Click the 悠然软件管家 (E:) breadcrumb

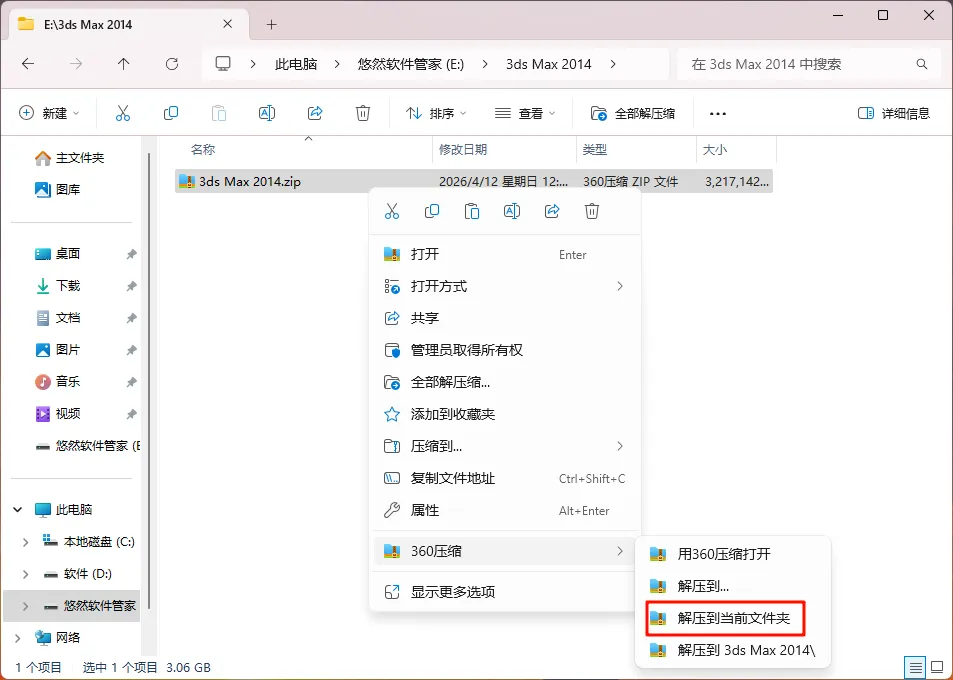pos(411,64)
